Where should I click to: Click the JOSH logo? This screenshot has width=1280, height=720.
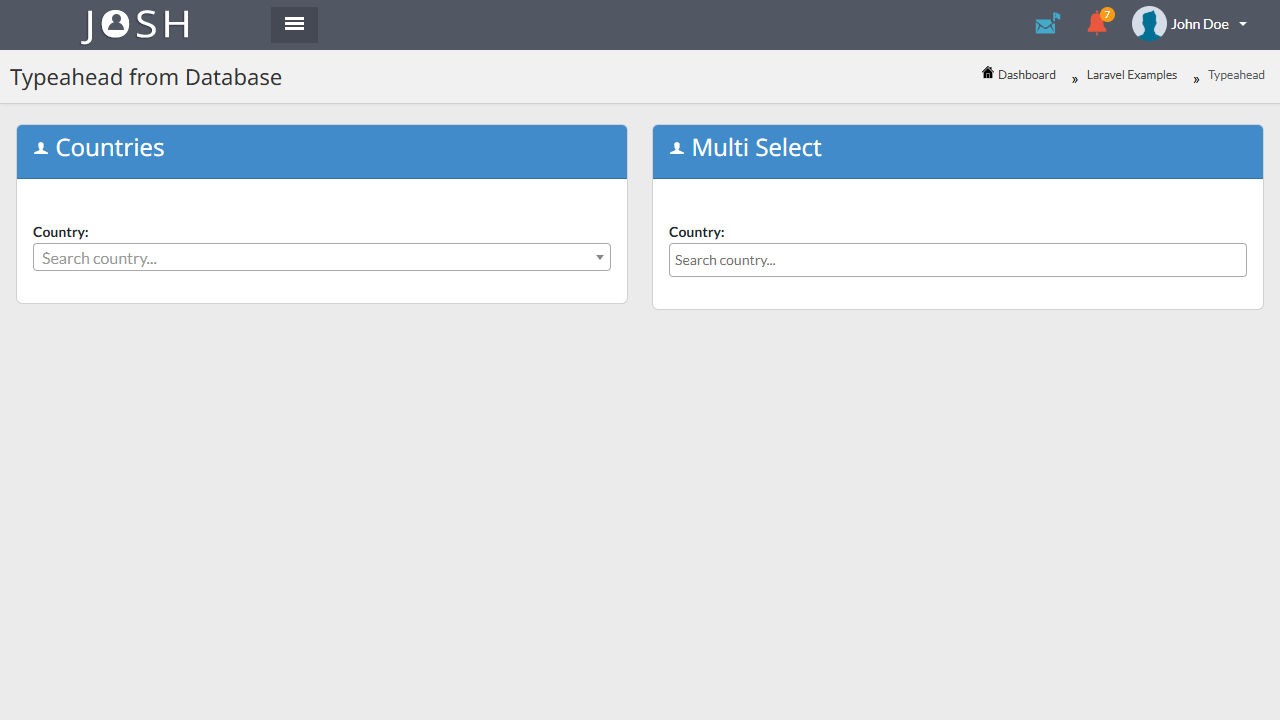click(x=134, y=24)
